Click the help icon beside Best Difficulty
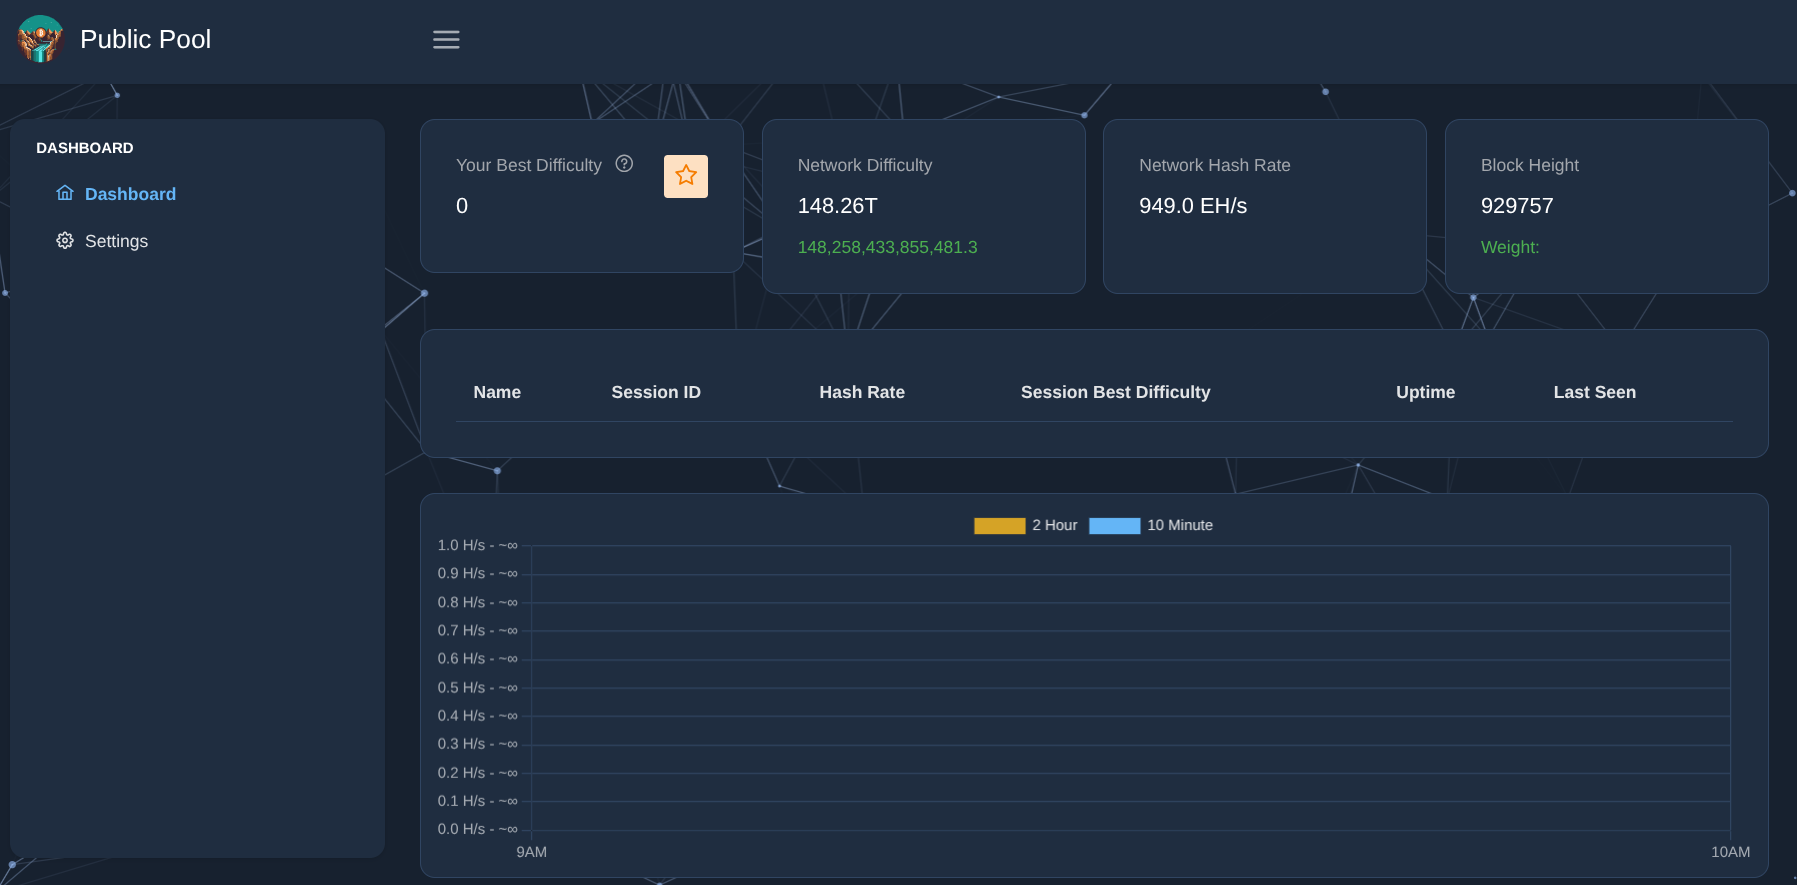1797x885 pixels. pos(624,164)
